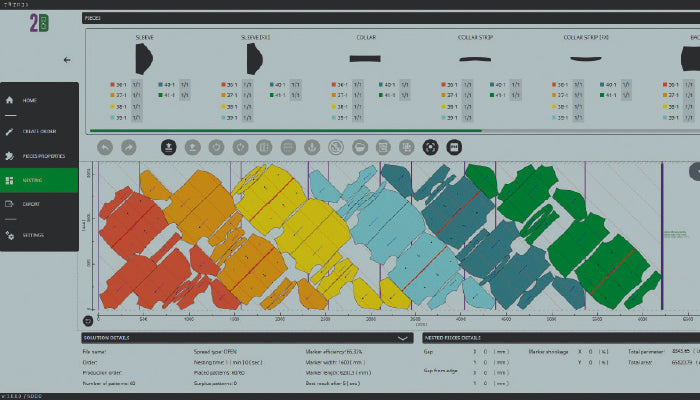The image size is (700, 400).
Task: Collapse the Solution Details panel chevron
Action: click(402, 338)
